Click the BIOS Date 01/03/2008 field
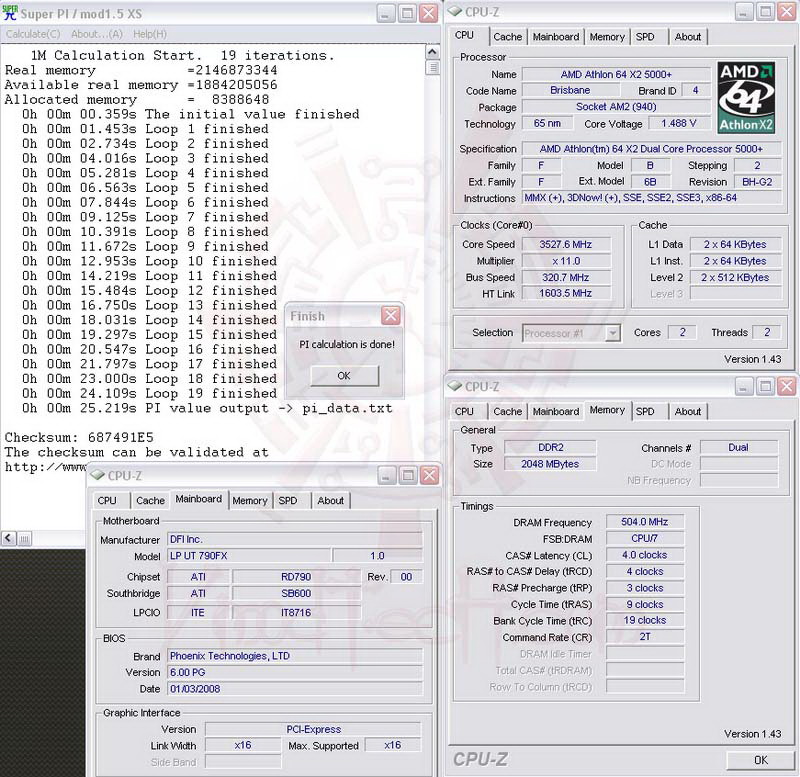Image resolution: width=800 pixels, height=777 pixels. [295, 689]
